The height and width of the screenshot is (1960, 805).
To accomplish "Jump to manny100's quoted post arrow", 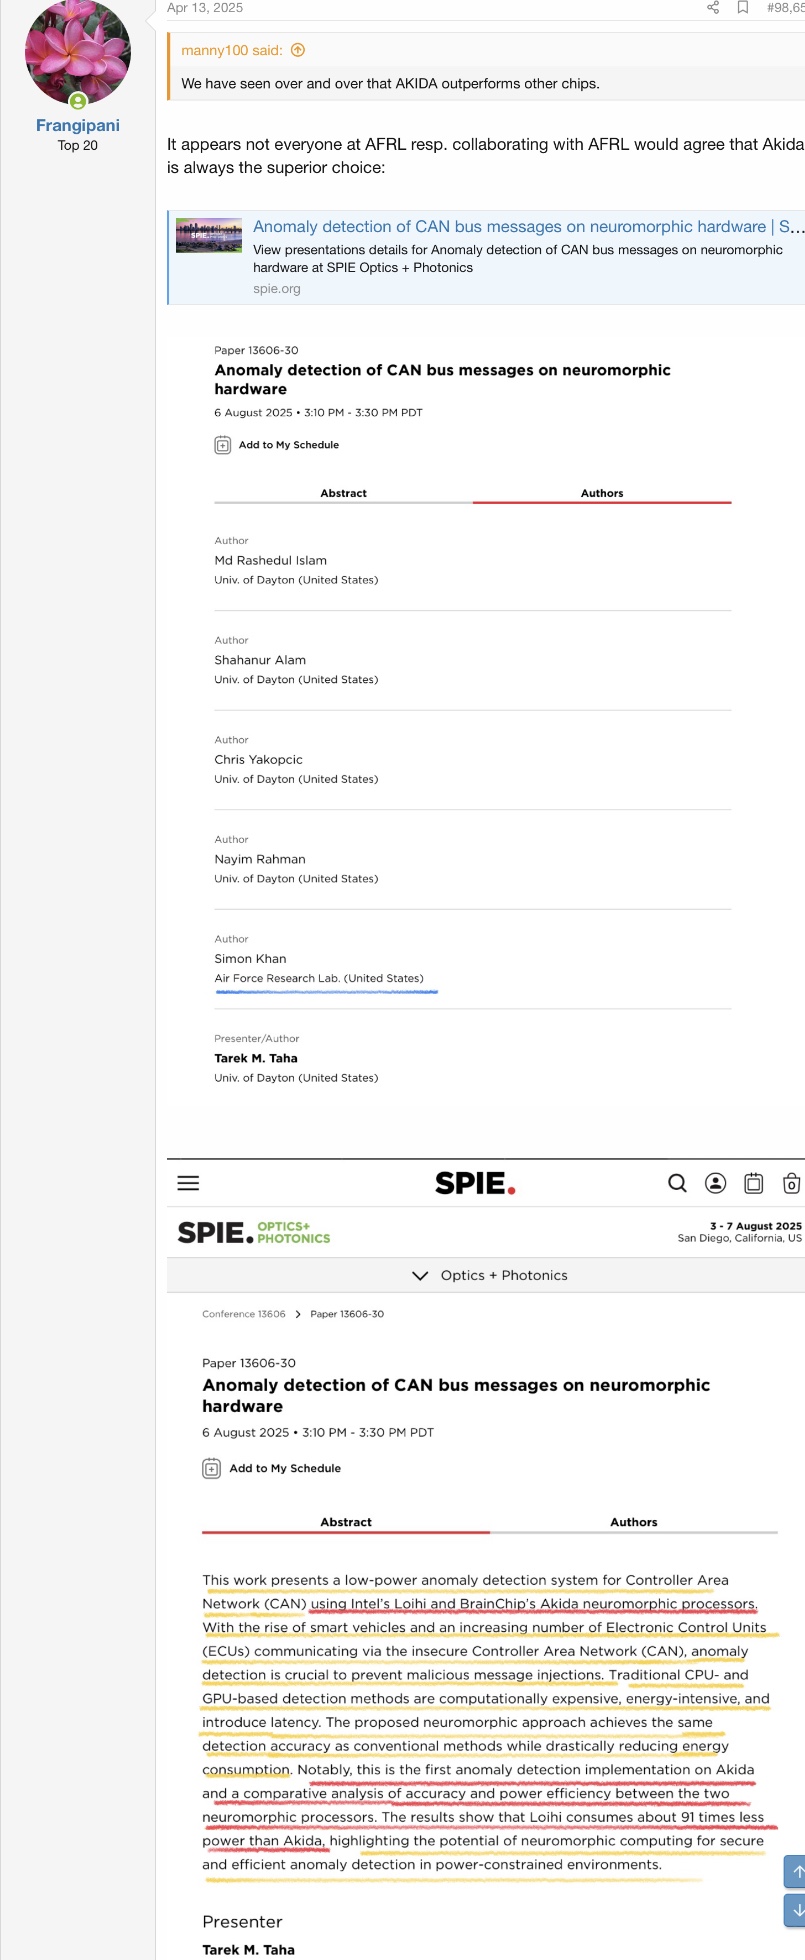I will tap(298, 50).
